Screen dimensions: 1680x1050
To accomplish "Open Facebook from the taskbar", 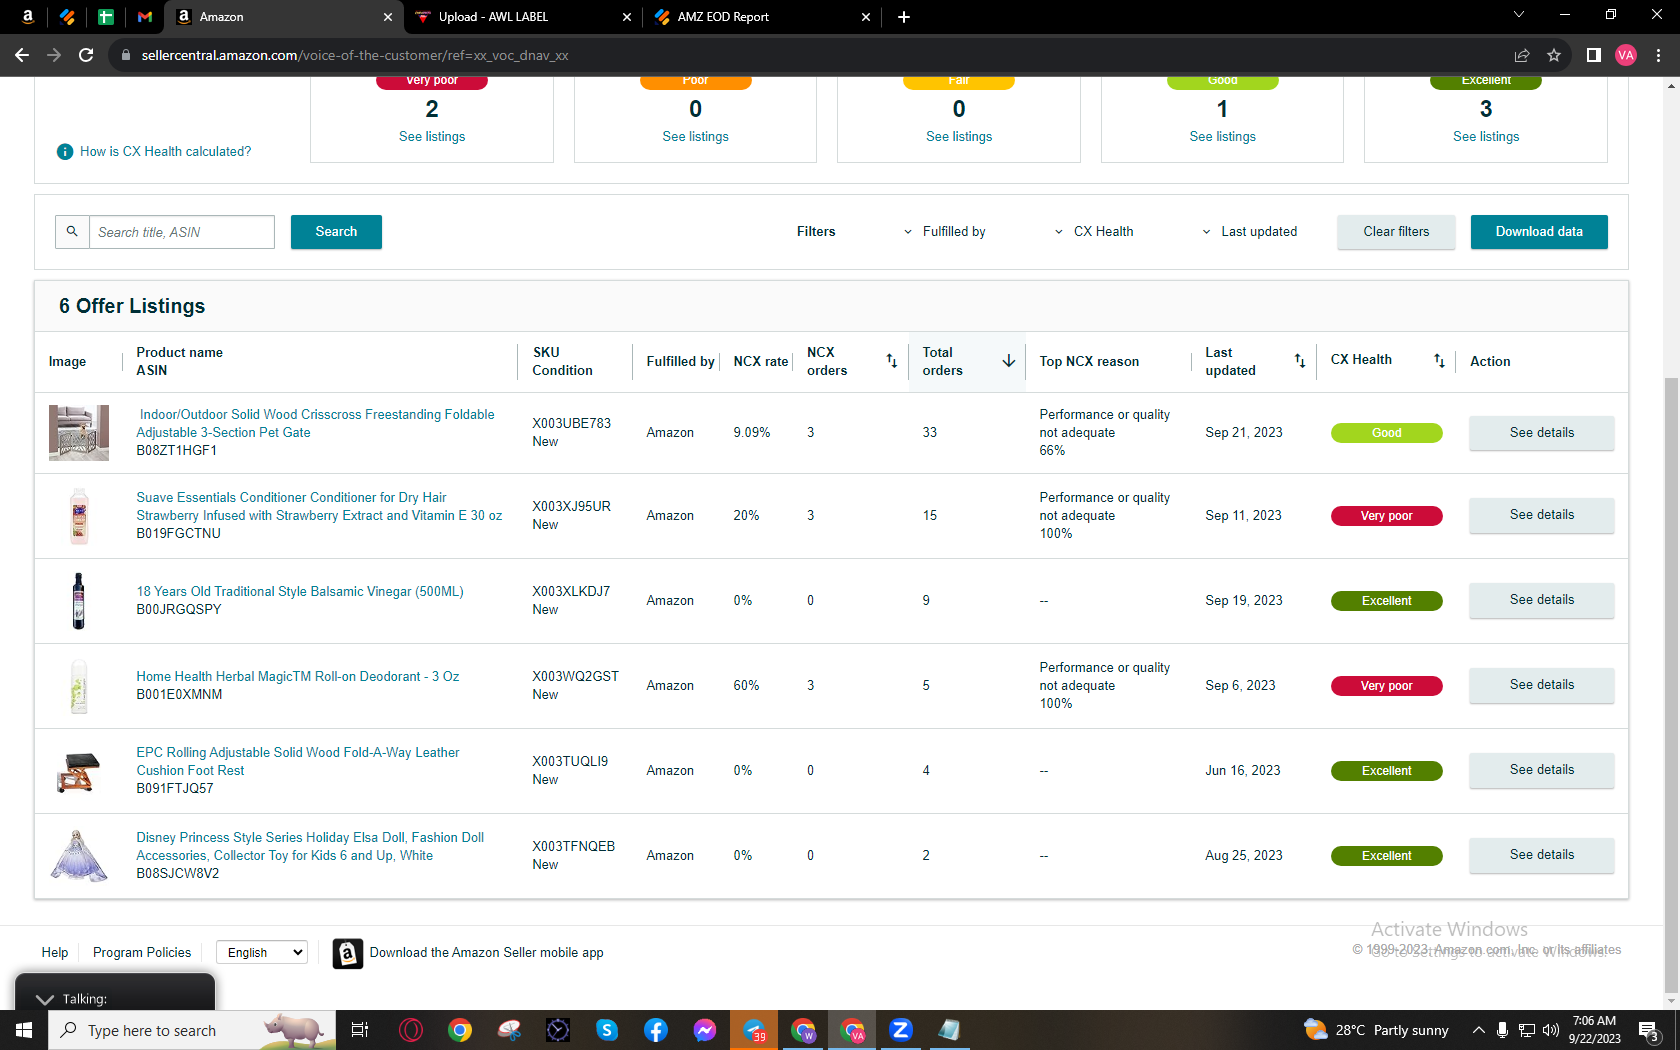I will pos(656,1030).
